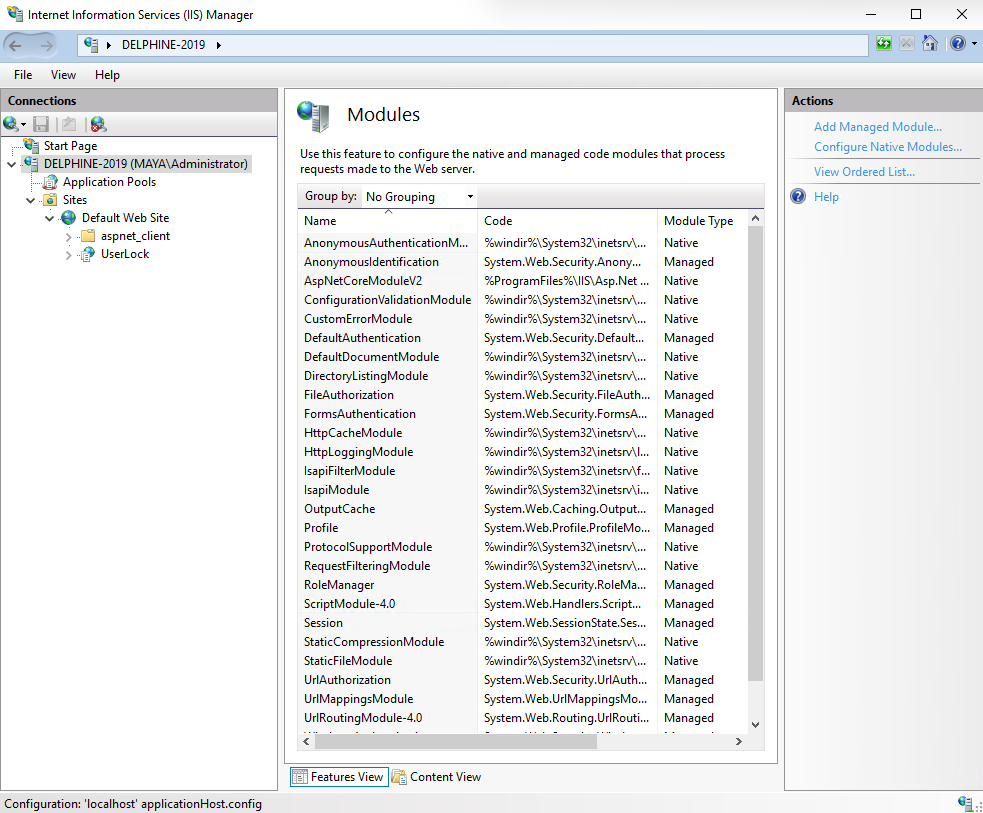The width and height of the screenshot is (983, 813).
Task: Click the Refresh Page icon in address bar
Action: click(884, 44)
